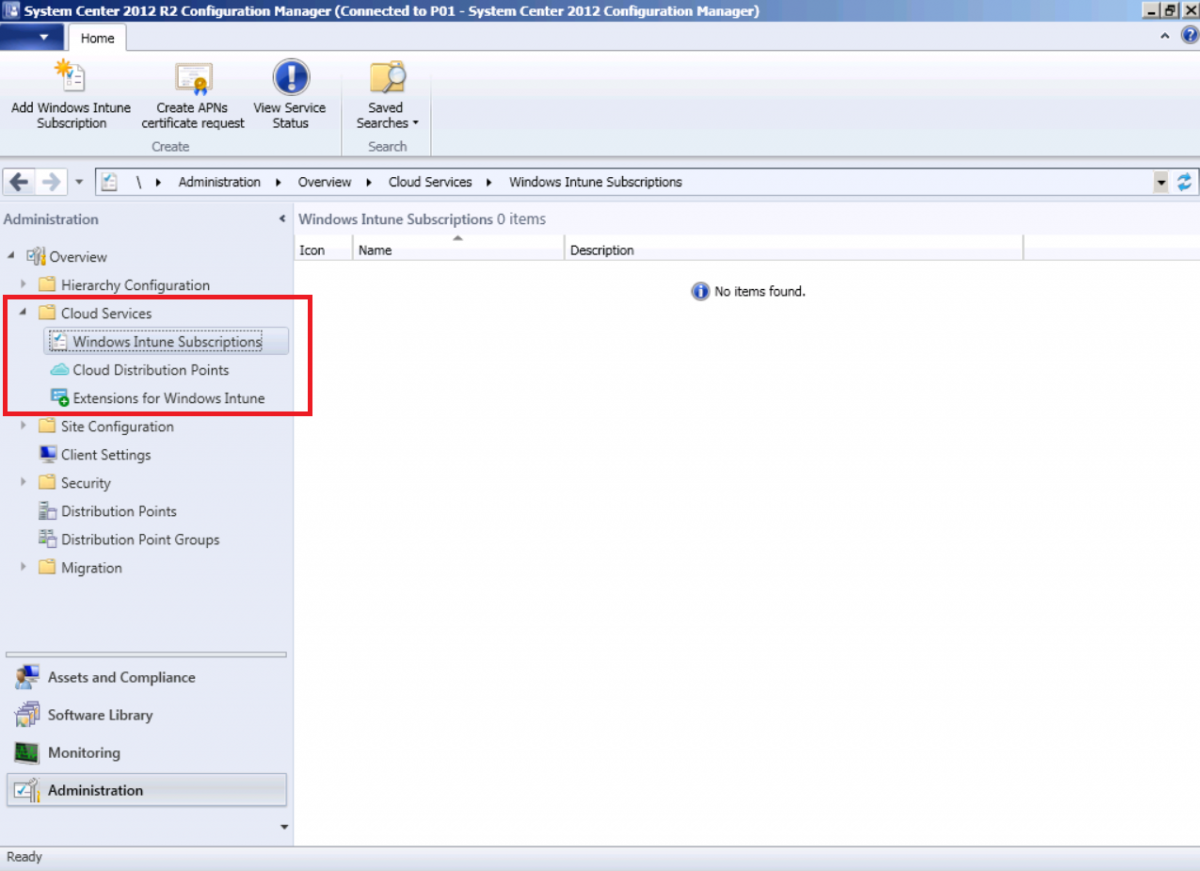Select the Home ribbon tab

pos(97,38)
